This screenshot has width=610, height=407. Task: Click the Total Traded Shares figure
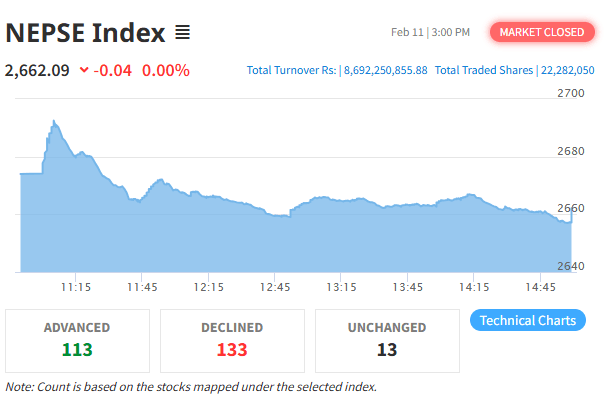tap(567, 71)
